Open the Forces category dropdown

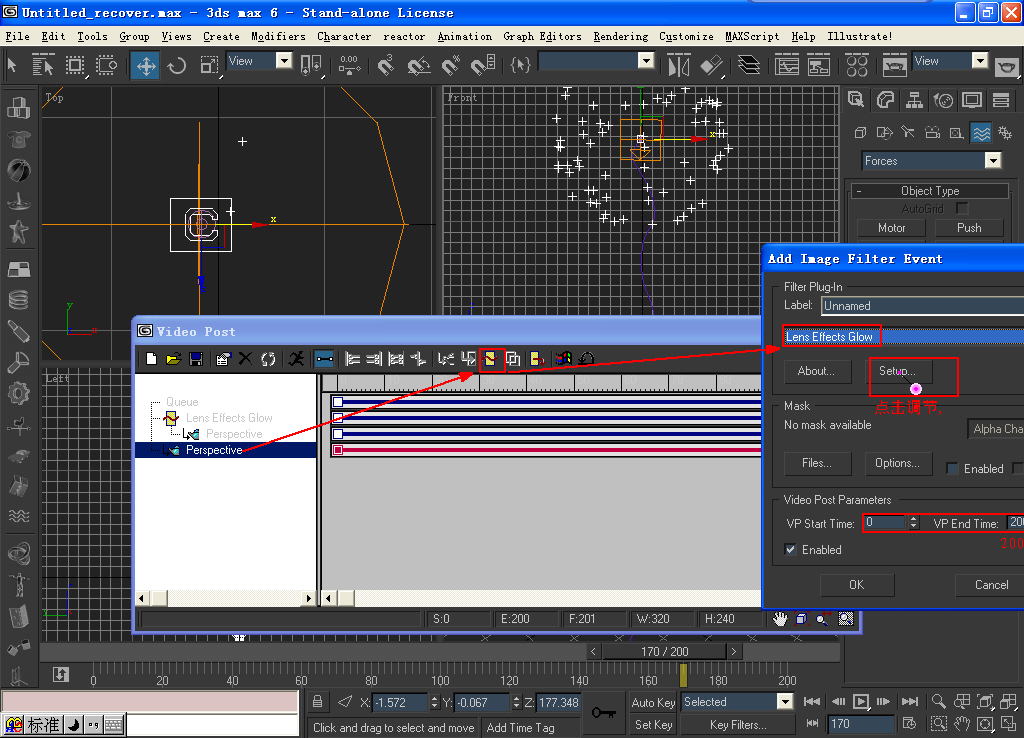(x=993, y=161)
